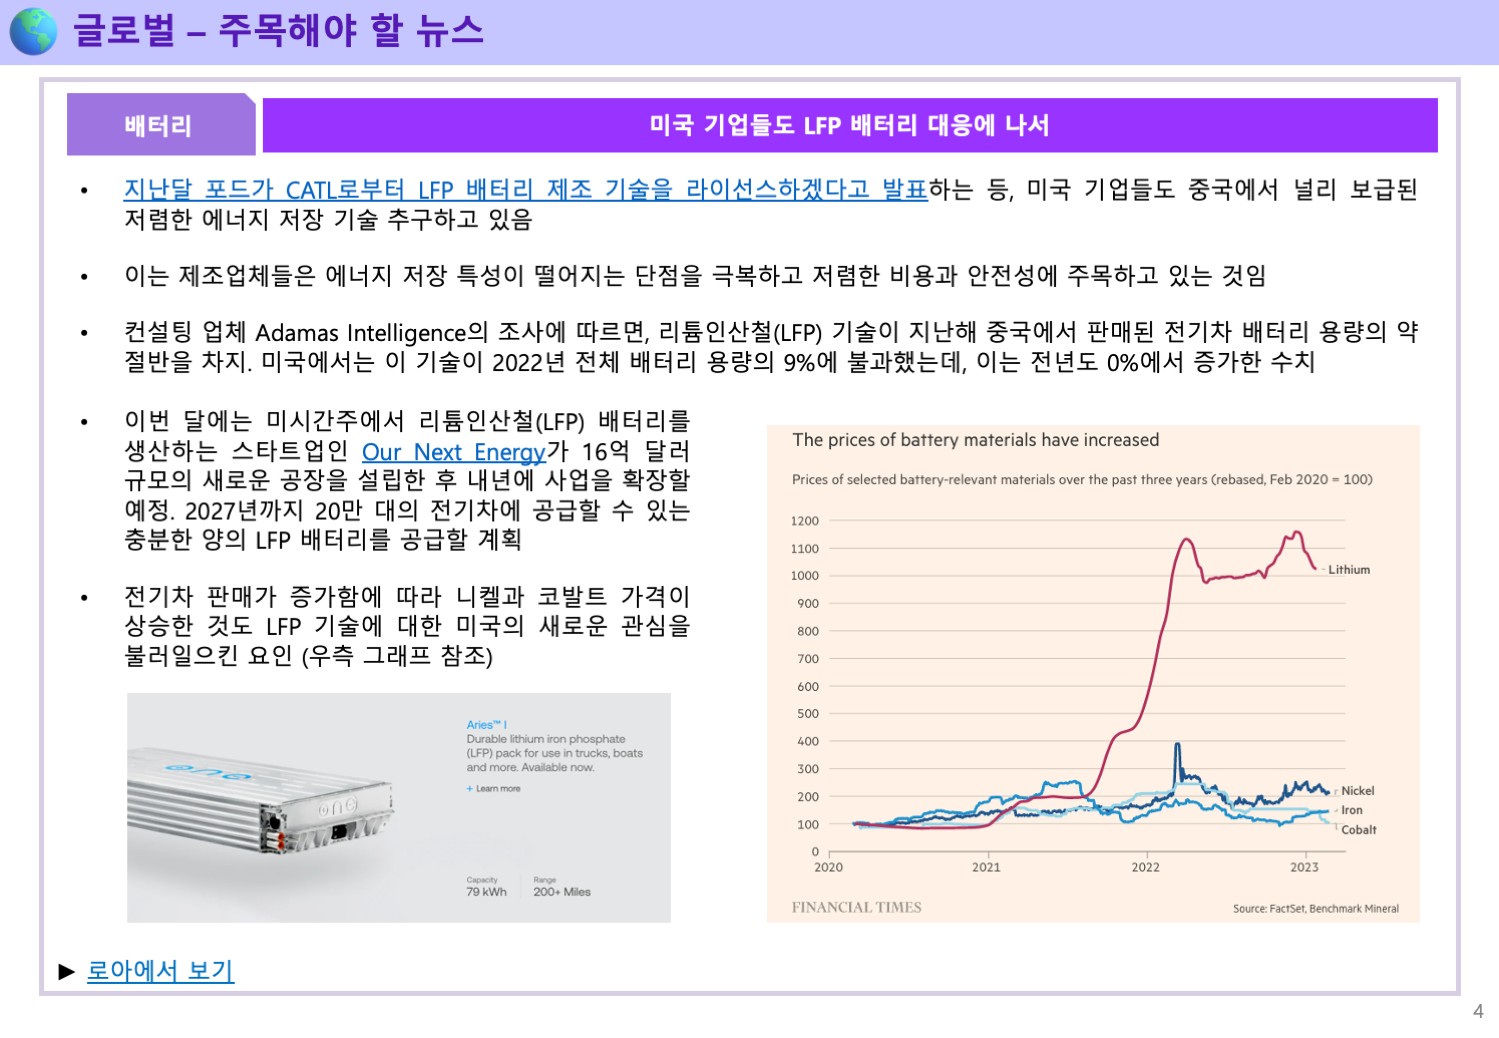Click the Lithium line label in chart
Image resolution: width=1499 pixels, height=1038 pixels.
(1348, 570)
